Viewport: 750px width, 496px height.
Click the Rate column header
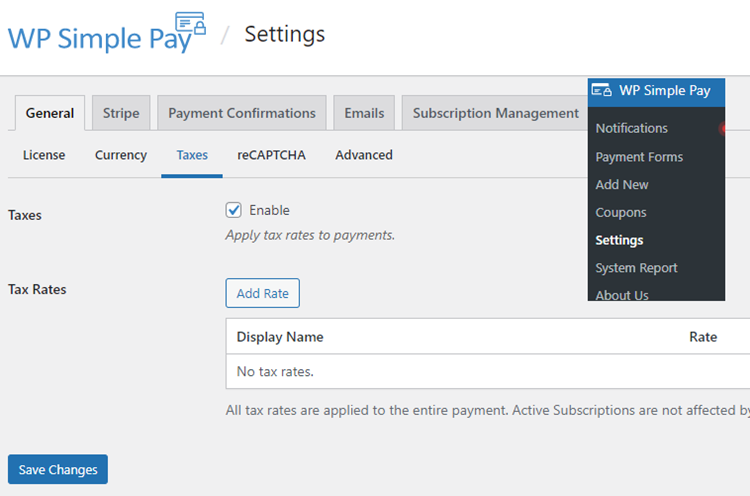703,337
